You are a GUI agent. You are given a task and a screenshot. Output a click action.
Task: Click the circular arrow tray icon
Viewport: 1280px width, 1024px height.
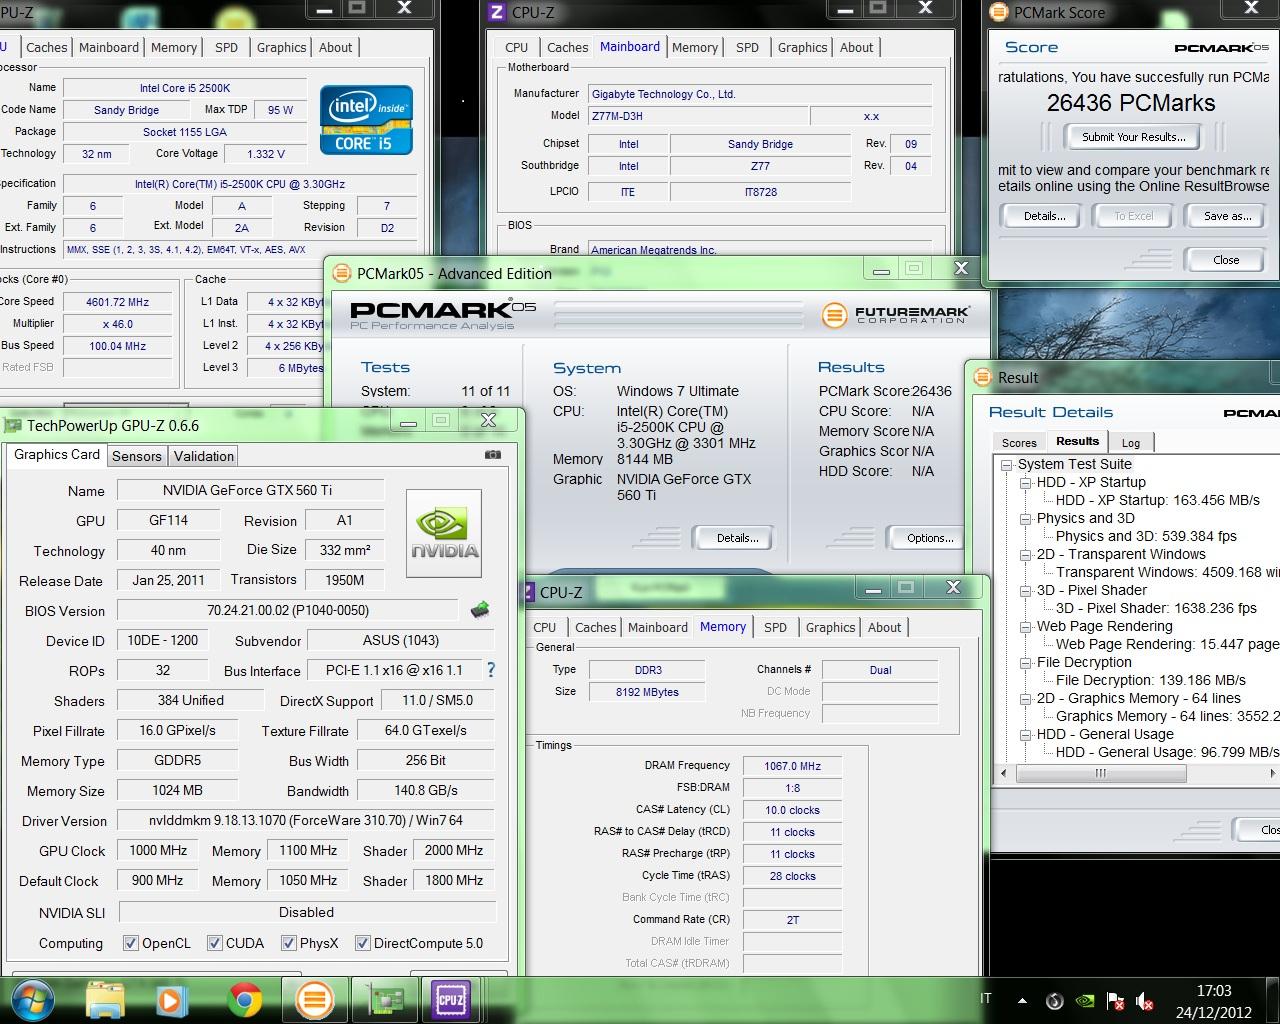tap(1054, 1000)
